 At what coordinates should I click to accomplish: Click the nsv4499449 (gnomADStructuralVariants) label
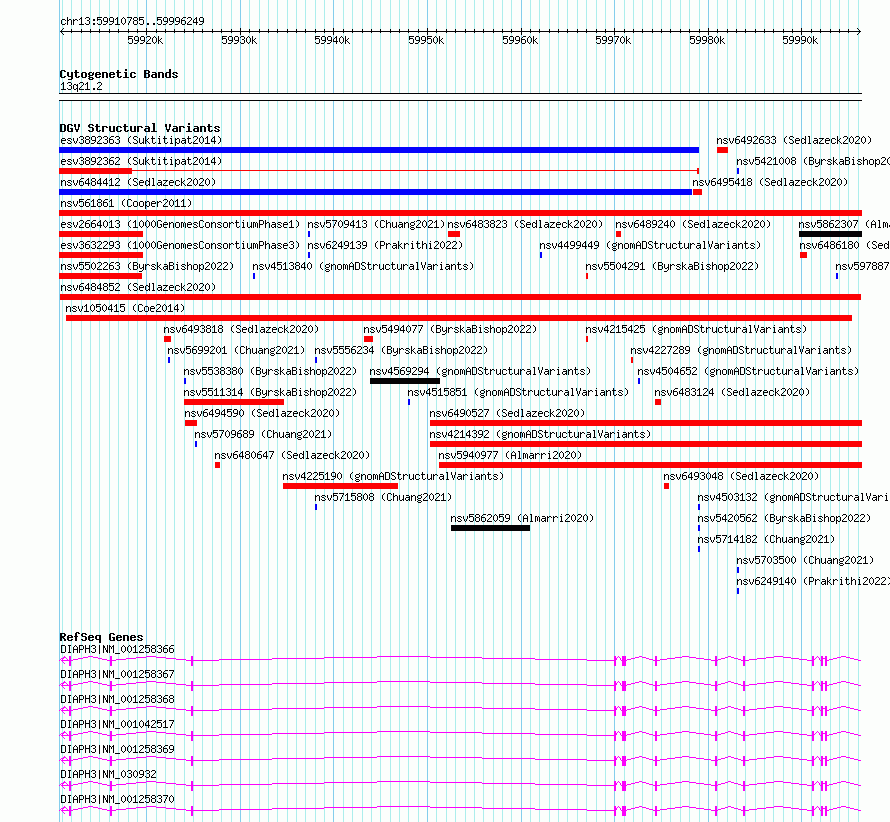point(650,245)
